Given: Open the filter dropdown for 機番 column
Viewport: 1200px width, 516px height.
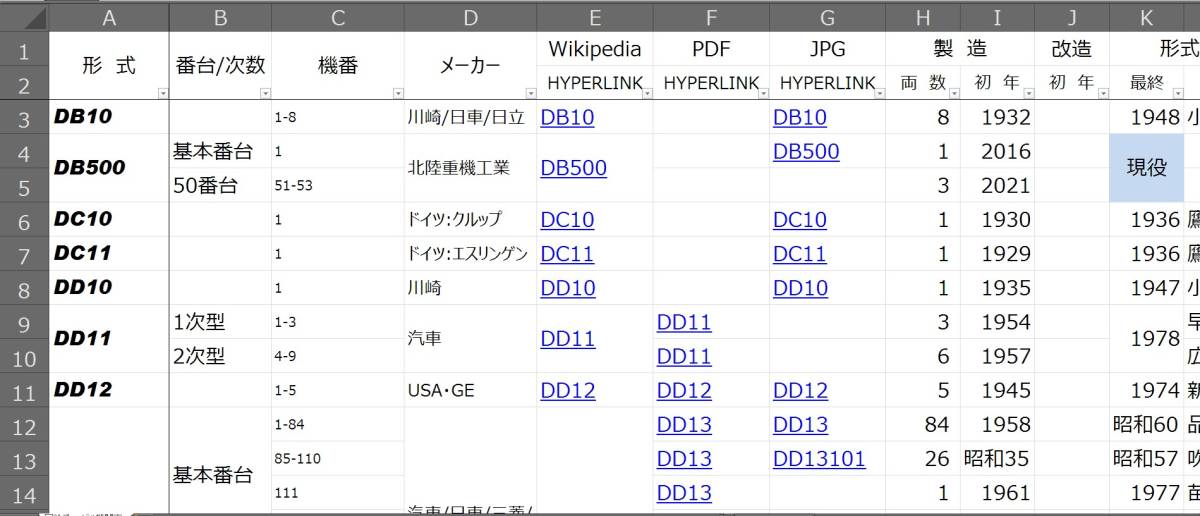Looking at the screenshot, I should (398, 93).
